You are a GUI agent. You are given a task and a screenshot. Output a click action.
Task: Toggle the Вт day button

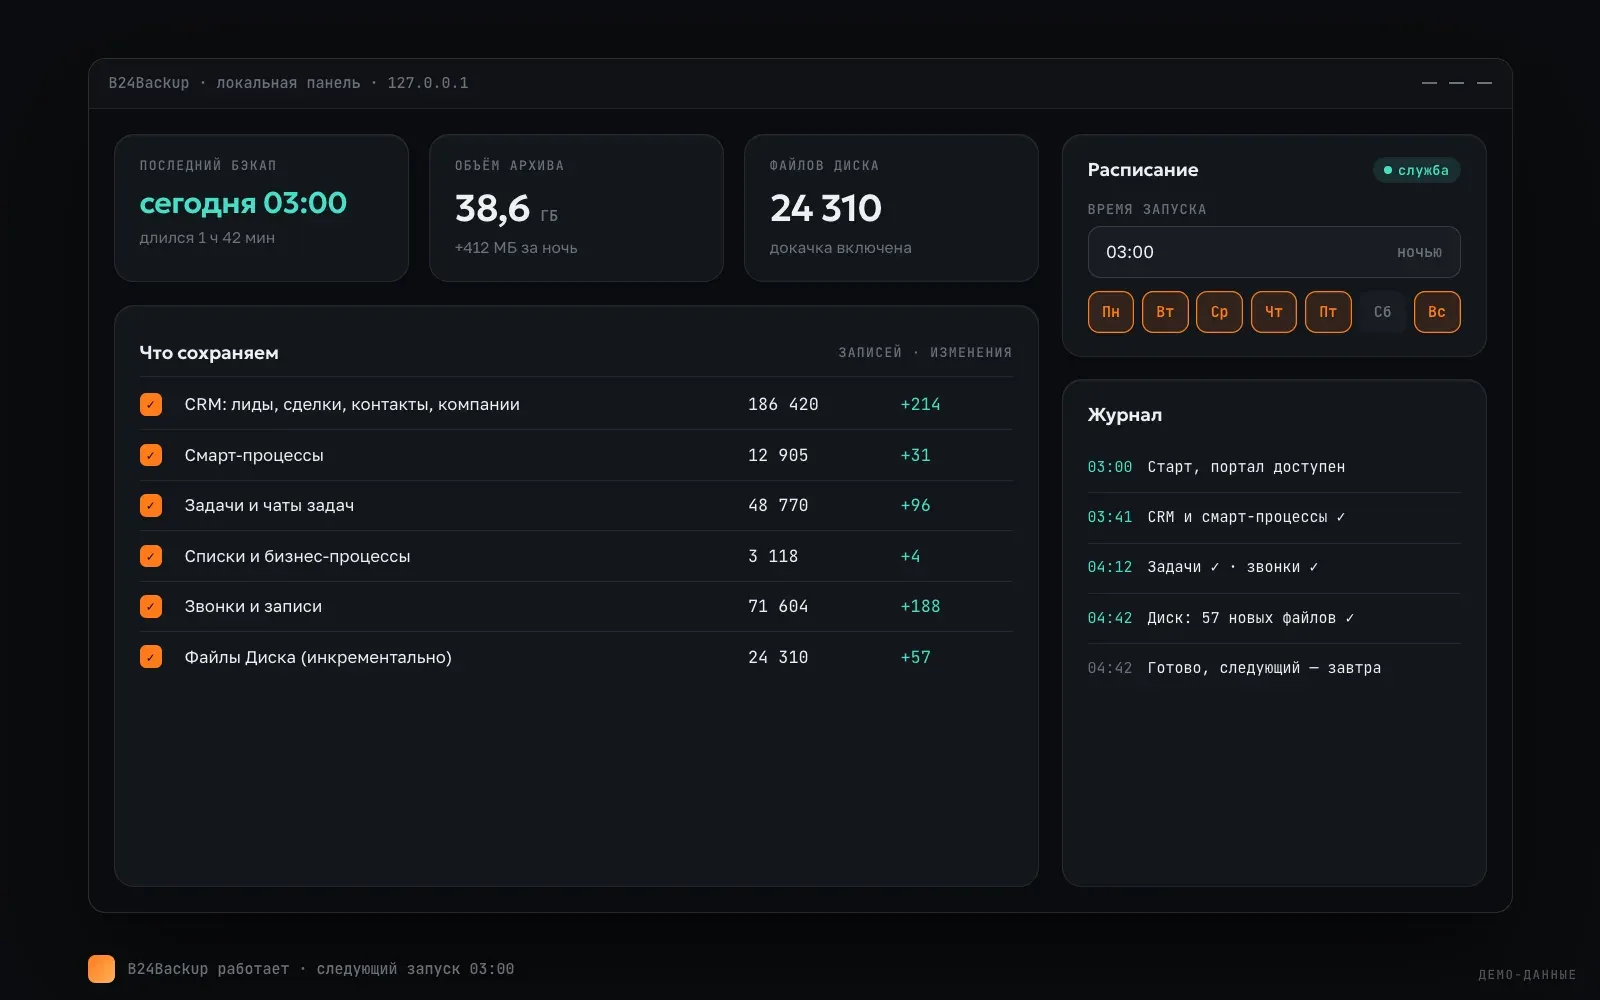(1165, 312)
